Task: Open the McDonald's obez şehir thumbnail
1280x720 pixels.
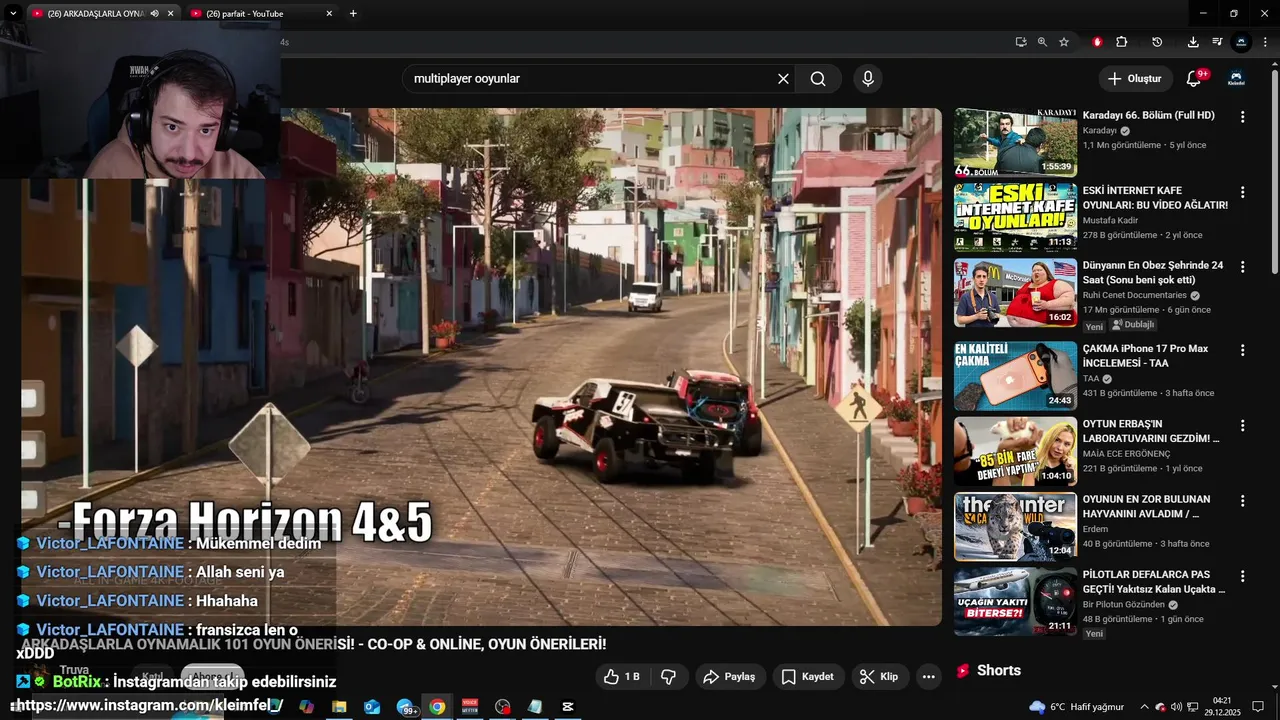Action: click(x=1015, y=292)
